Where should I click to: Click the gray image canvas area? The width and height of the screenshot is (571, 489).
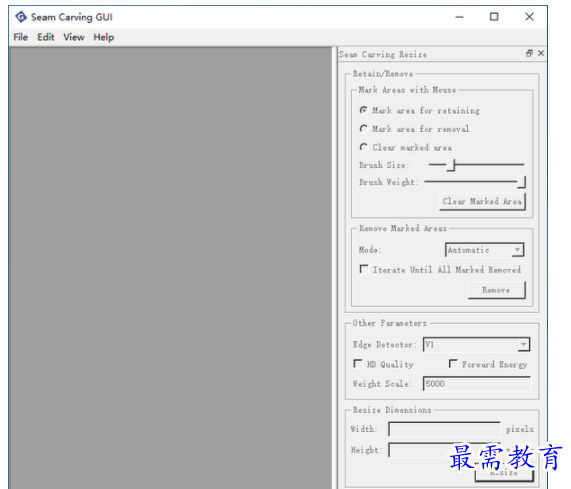[x=170, y=268]
